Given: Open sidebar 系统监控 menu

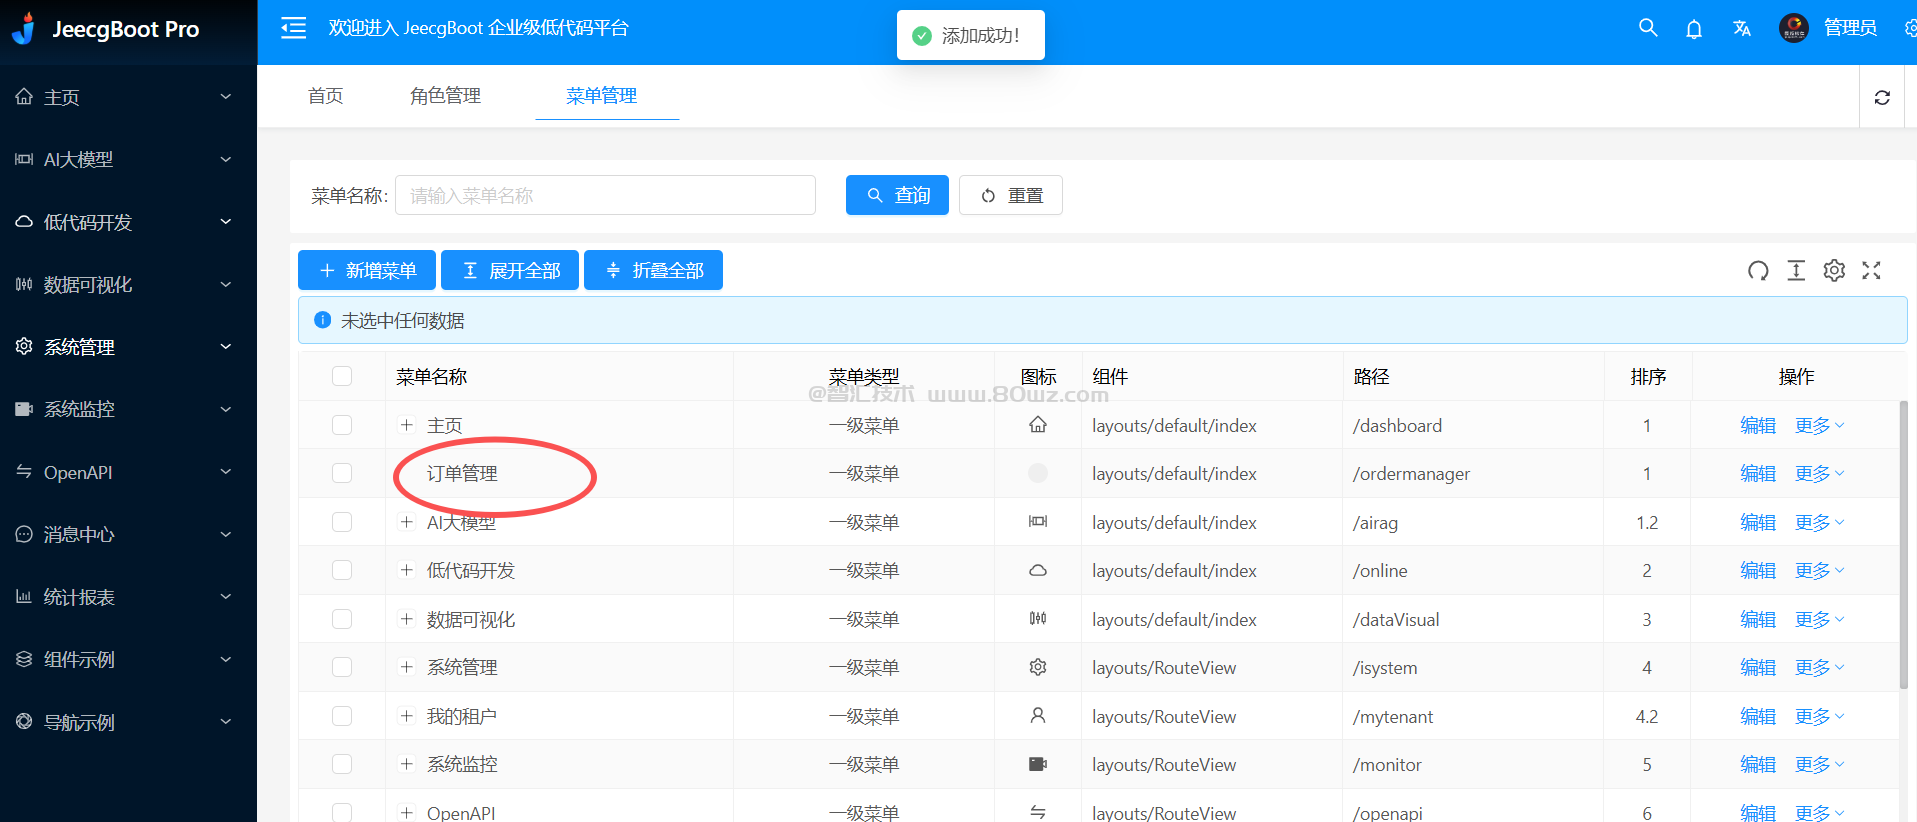Looking at the screenshot, I should pyautogui.click(x=128, y=409).
